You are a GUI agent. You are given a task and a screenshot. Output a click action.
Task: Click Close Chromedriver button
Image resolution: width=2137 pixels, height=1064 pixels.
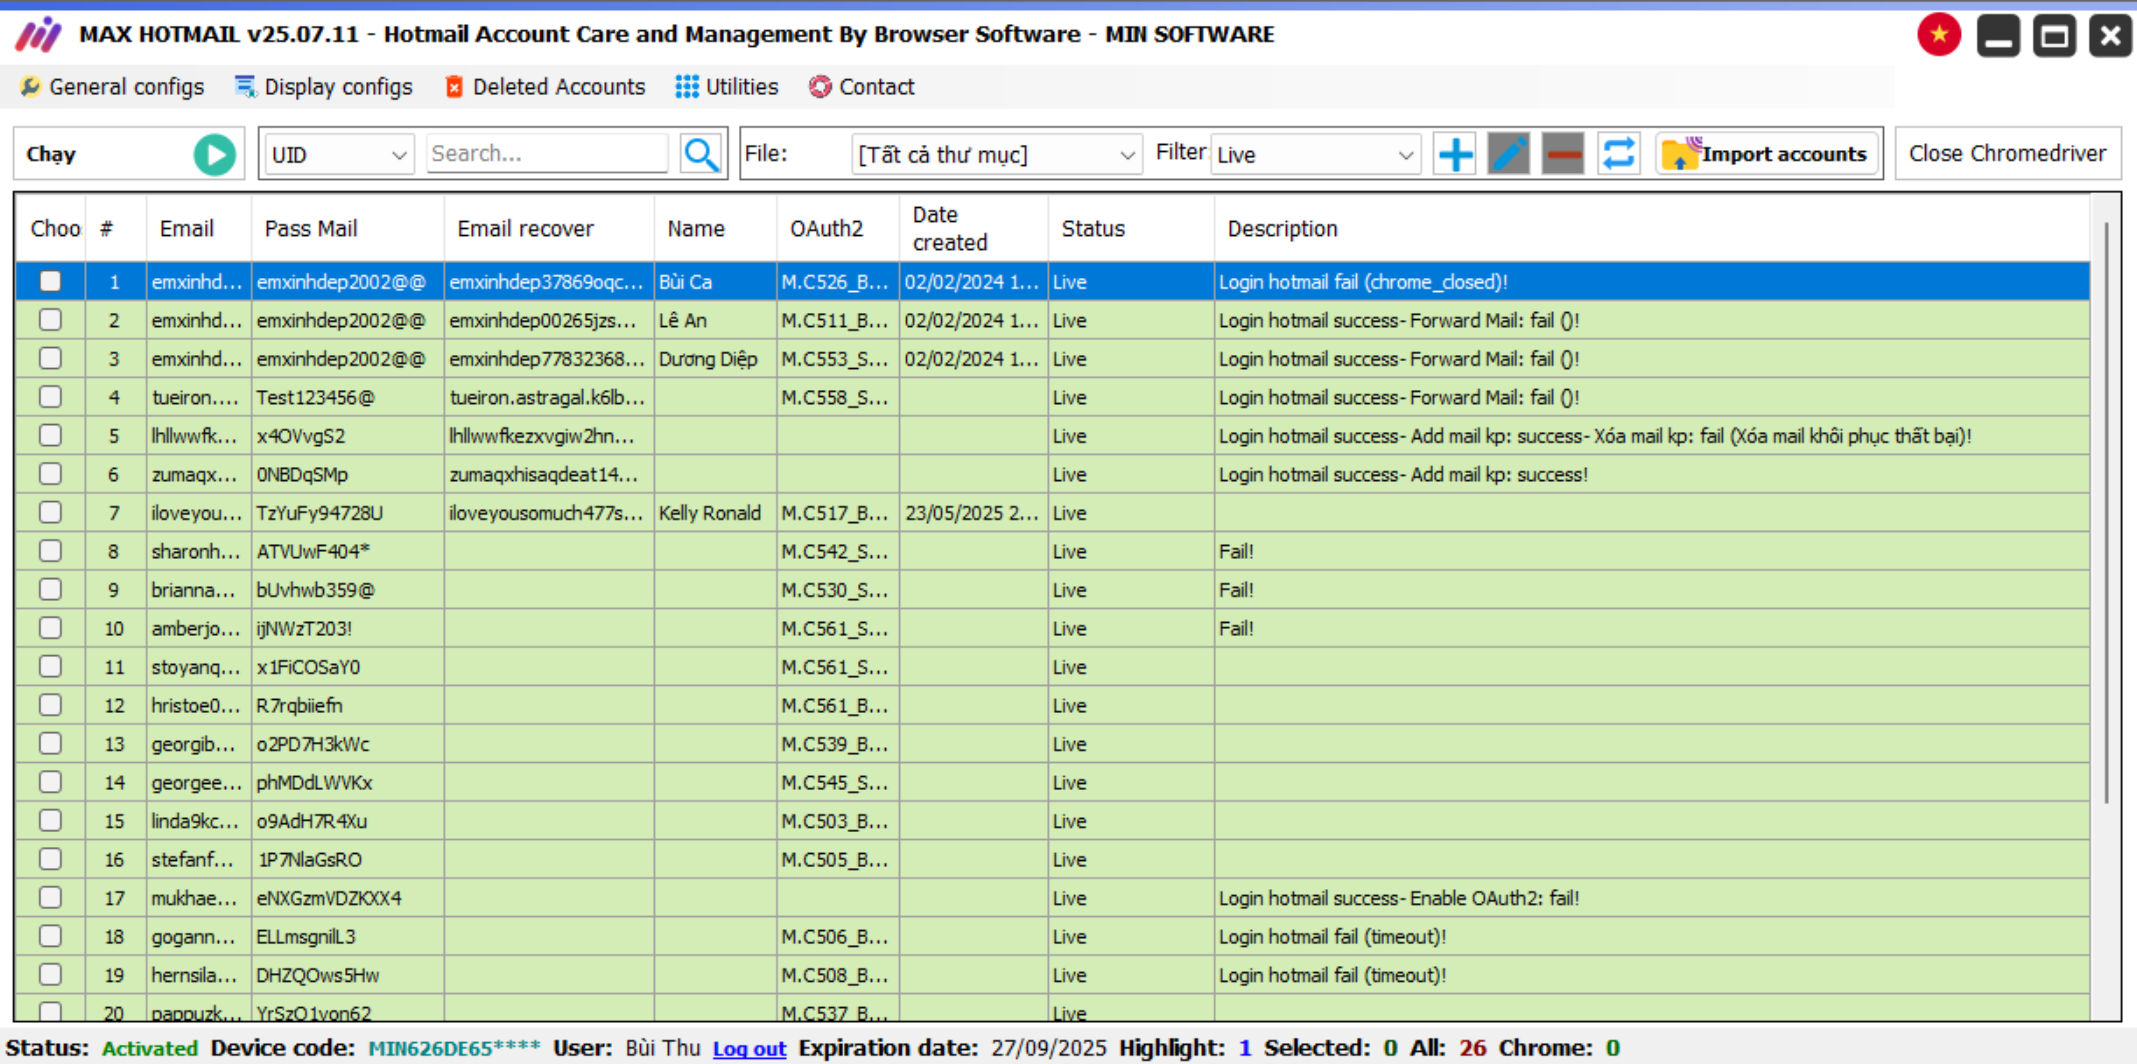click(x=2007, y=153)
